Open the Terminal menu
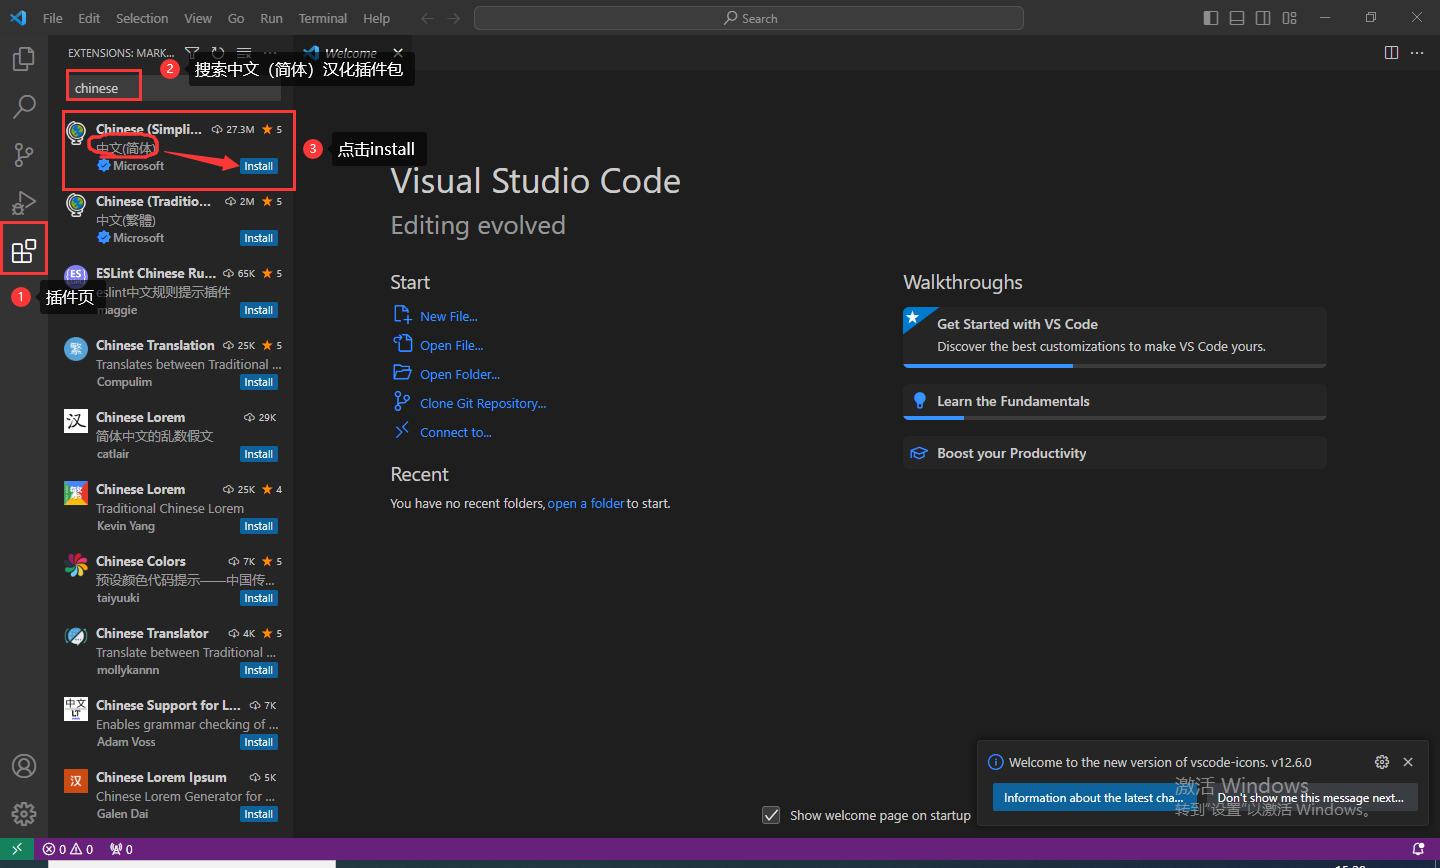Image resolution: width=1440 pixels, height=868 pixels. 322,18
